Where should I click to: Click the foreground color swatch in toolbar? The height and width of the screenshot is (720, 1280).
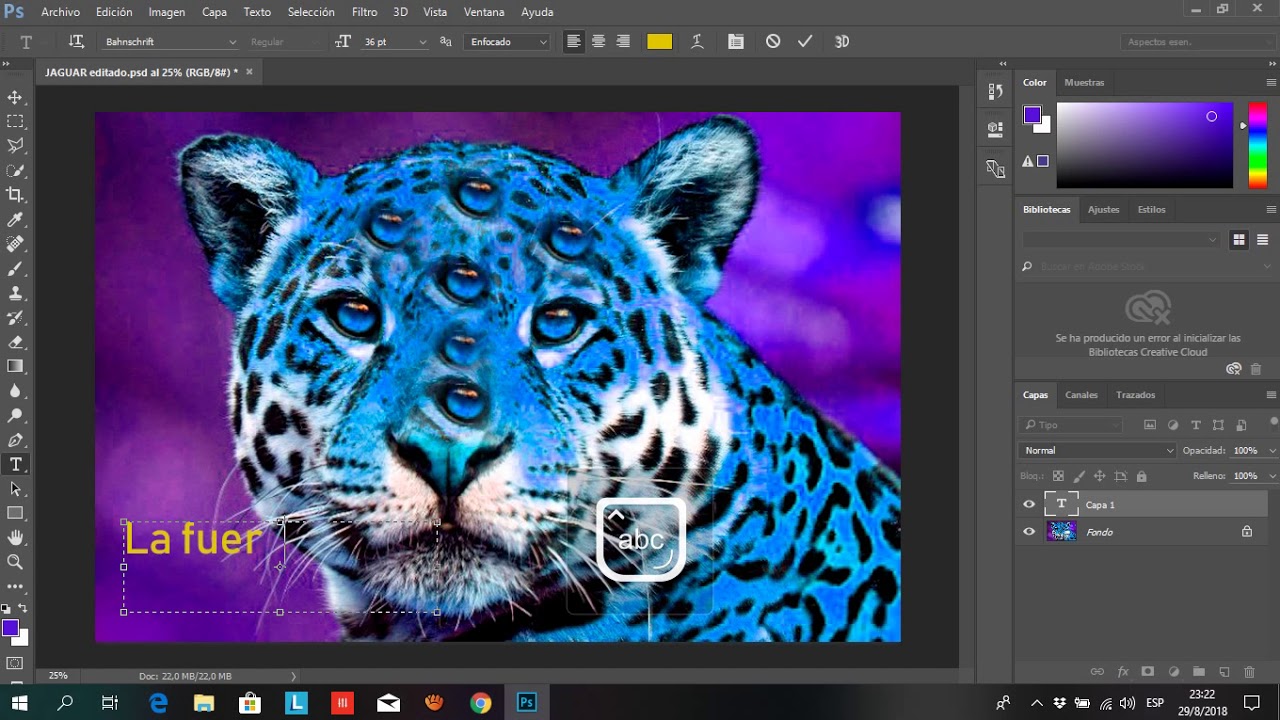pos(10,628)
